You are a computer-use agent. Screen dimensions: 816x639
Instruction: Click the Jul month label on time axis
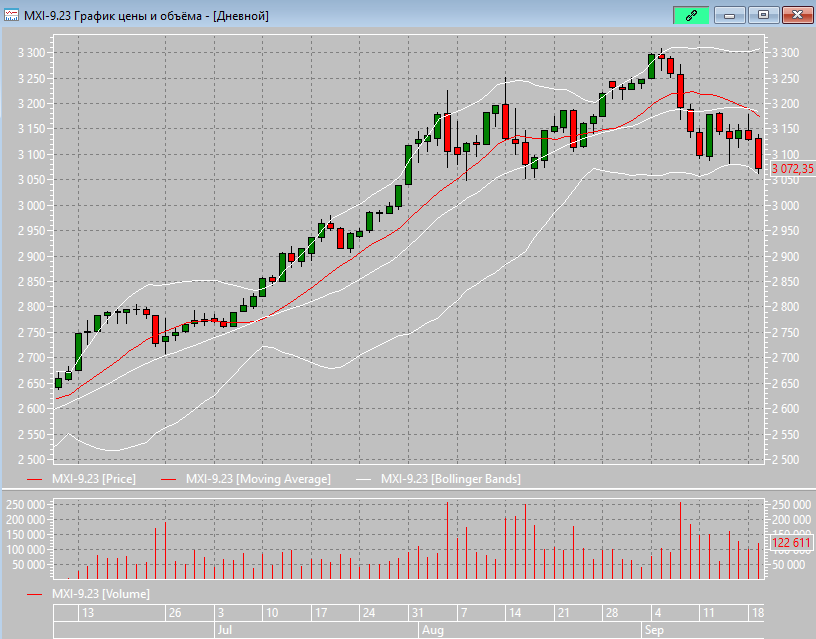click(x=225, y=630)
